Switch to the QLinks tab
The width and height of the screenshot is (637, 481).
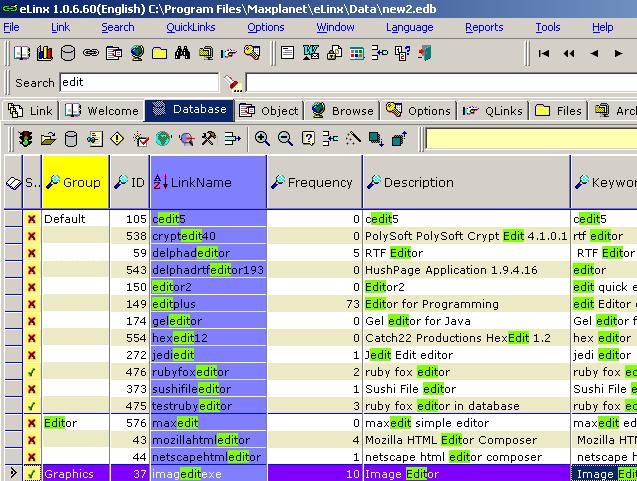click(x=493, y=111)
